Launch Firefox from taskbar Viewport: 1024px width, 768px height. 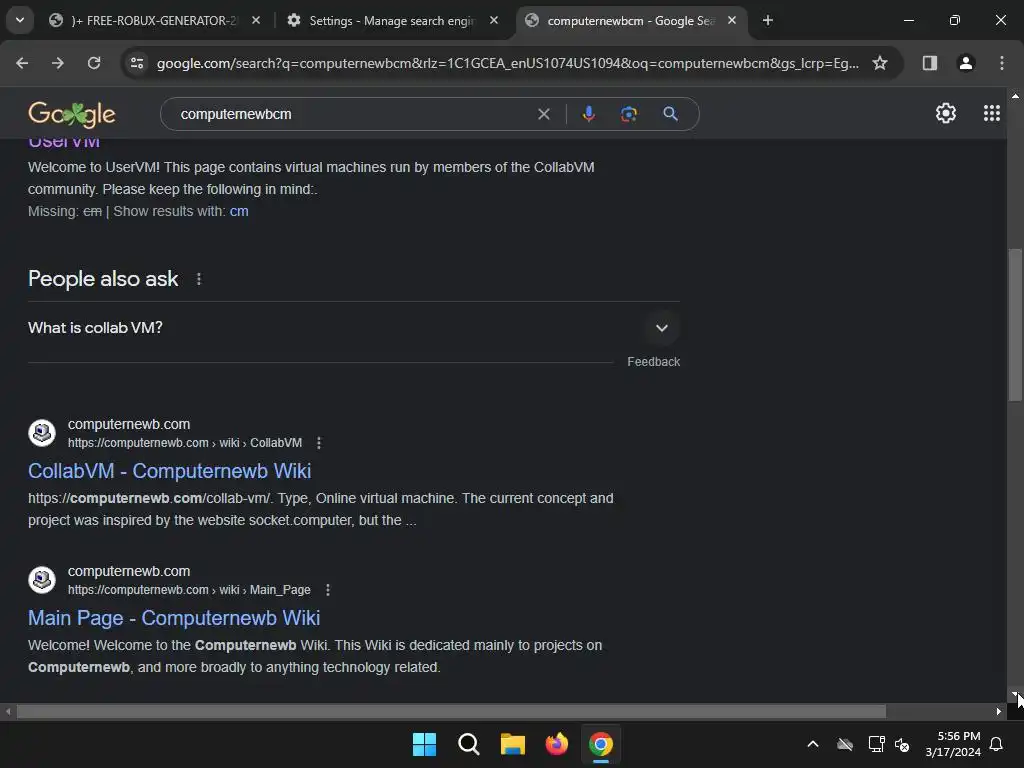[556, 744]
